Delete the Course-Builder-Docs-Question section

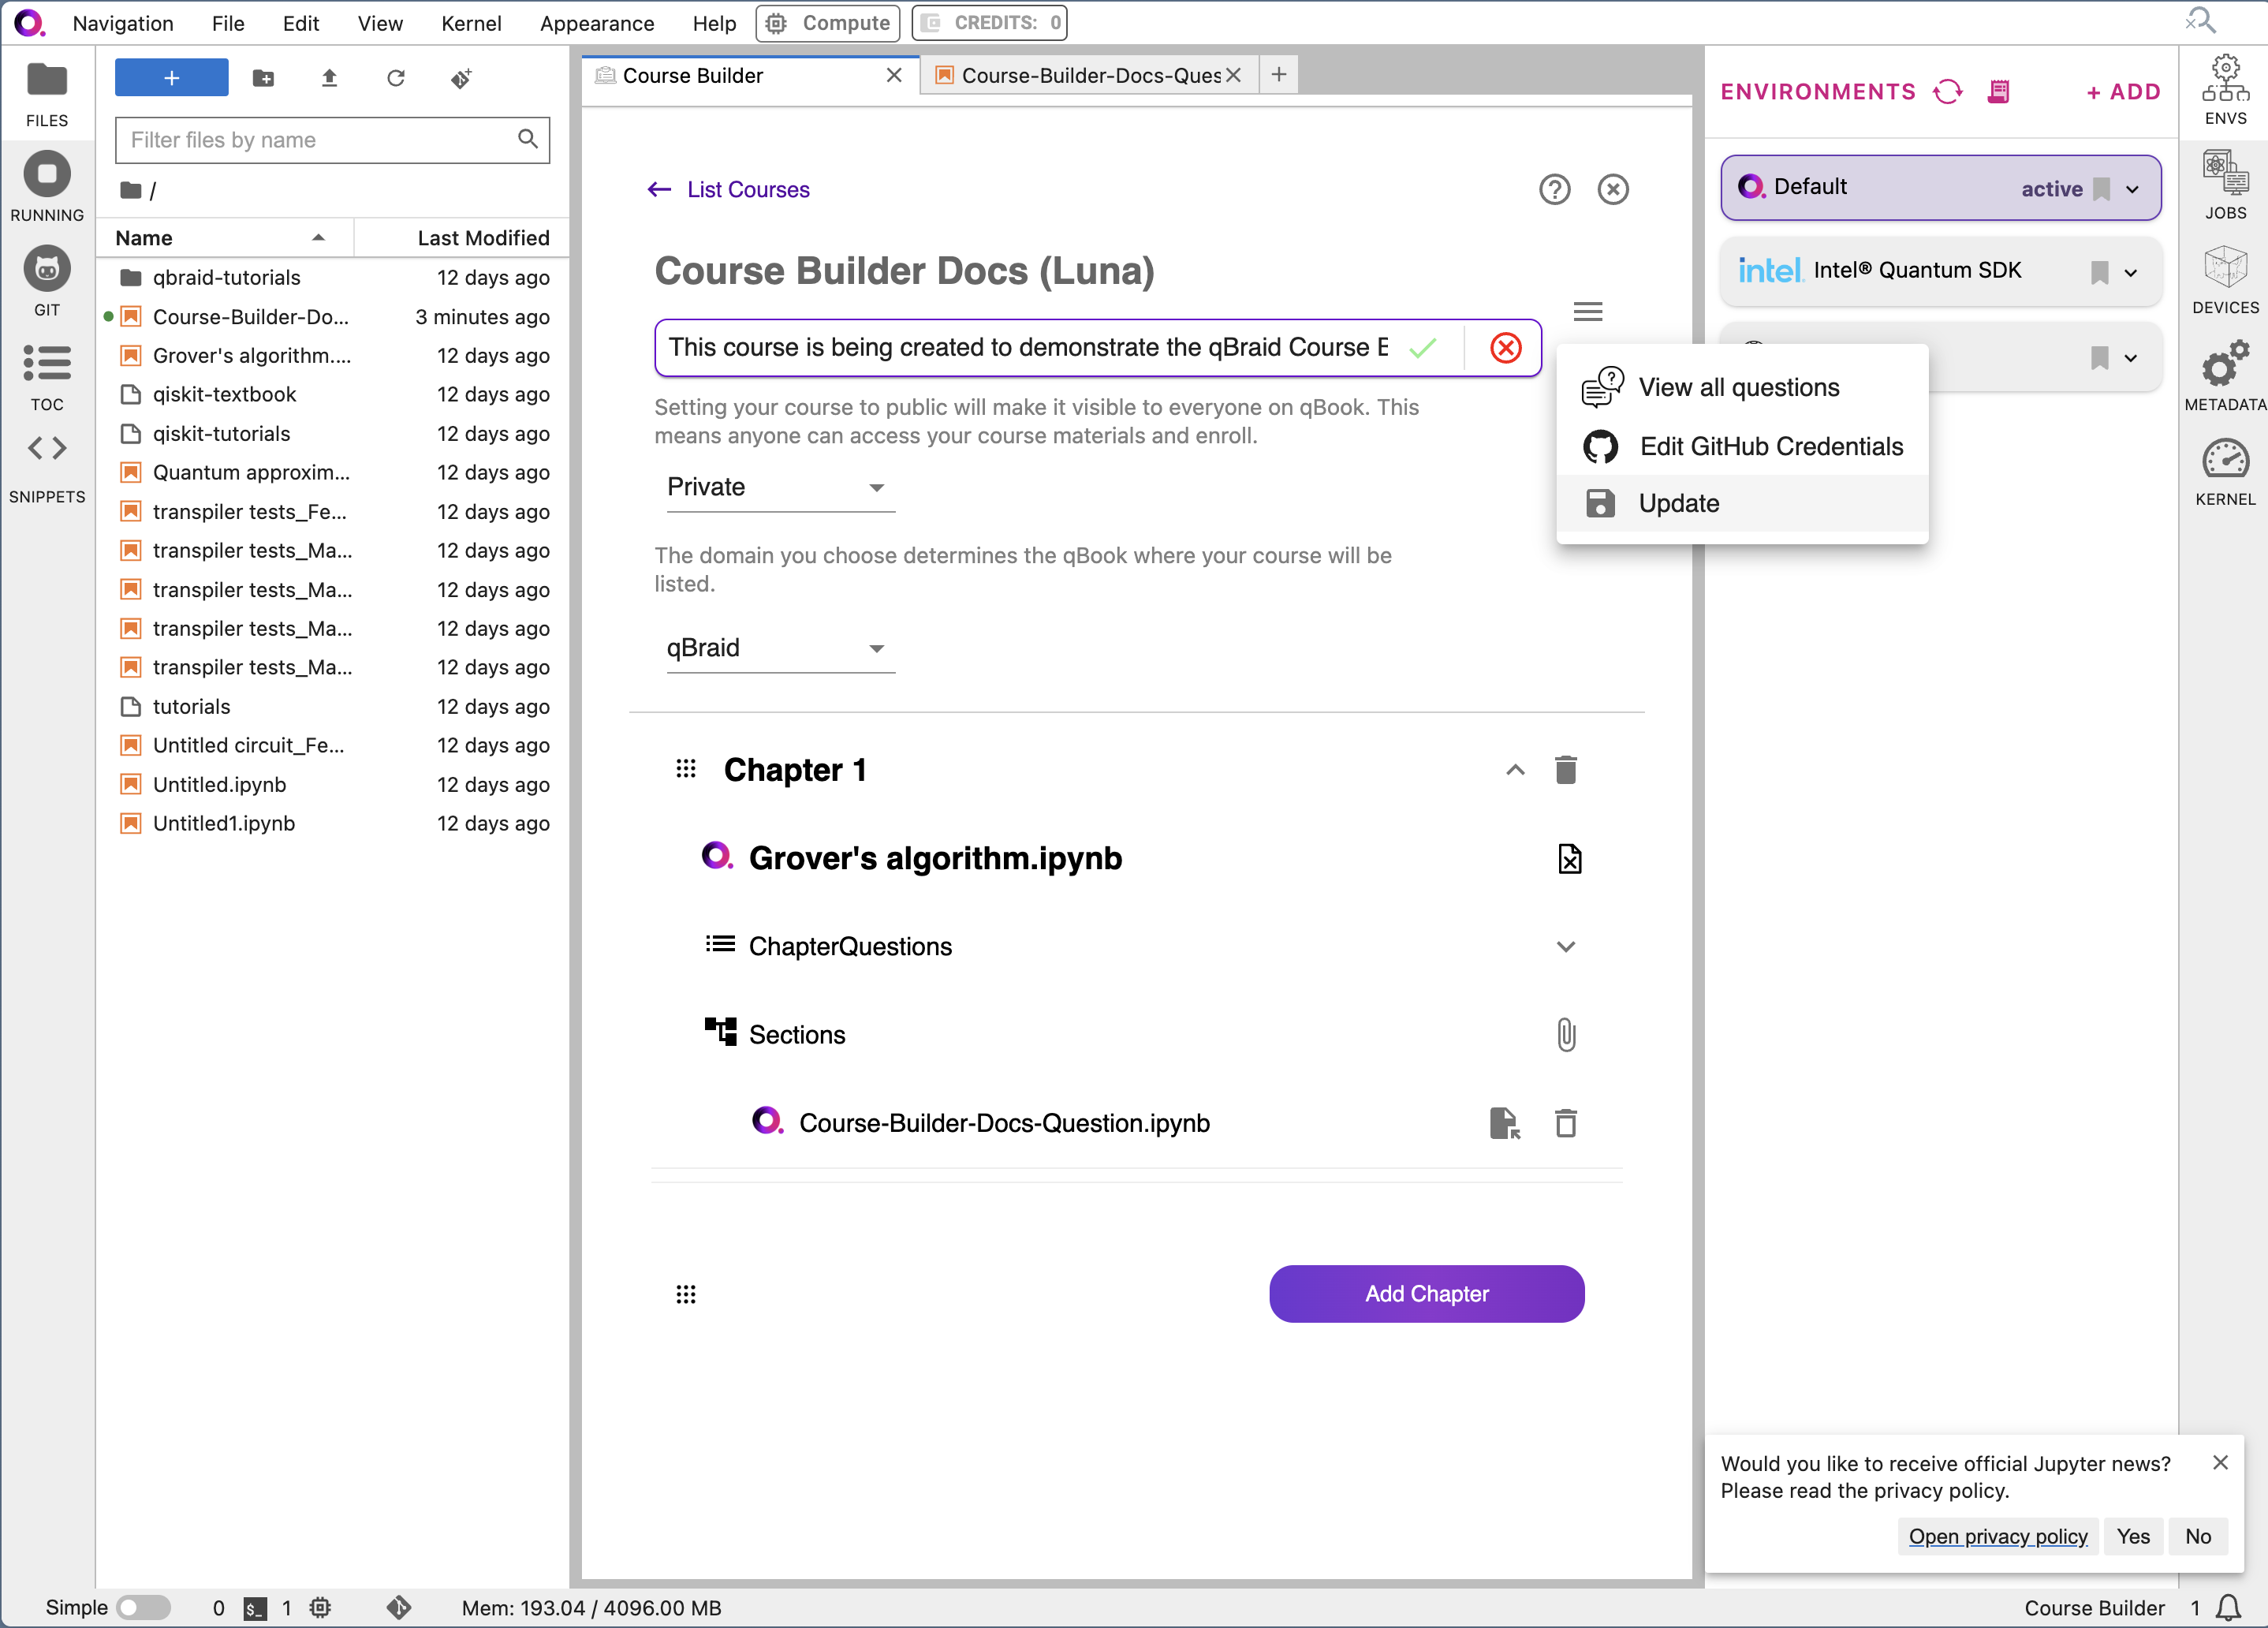pos(1566,1123)
